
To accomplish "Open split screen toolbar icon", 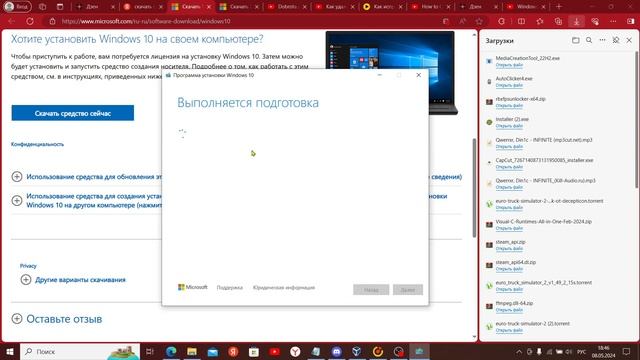I will (521, 21).
